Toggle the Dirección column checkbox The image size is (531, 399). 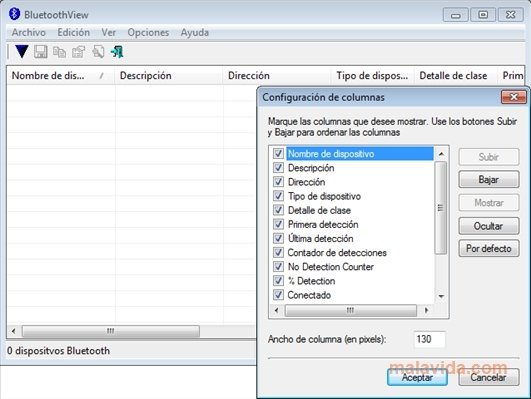pos(278,182)
